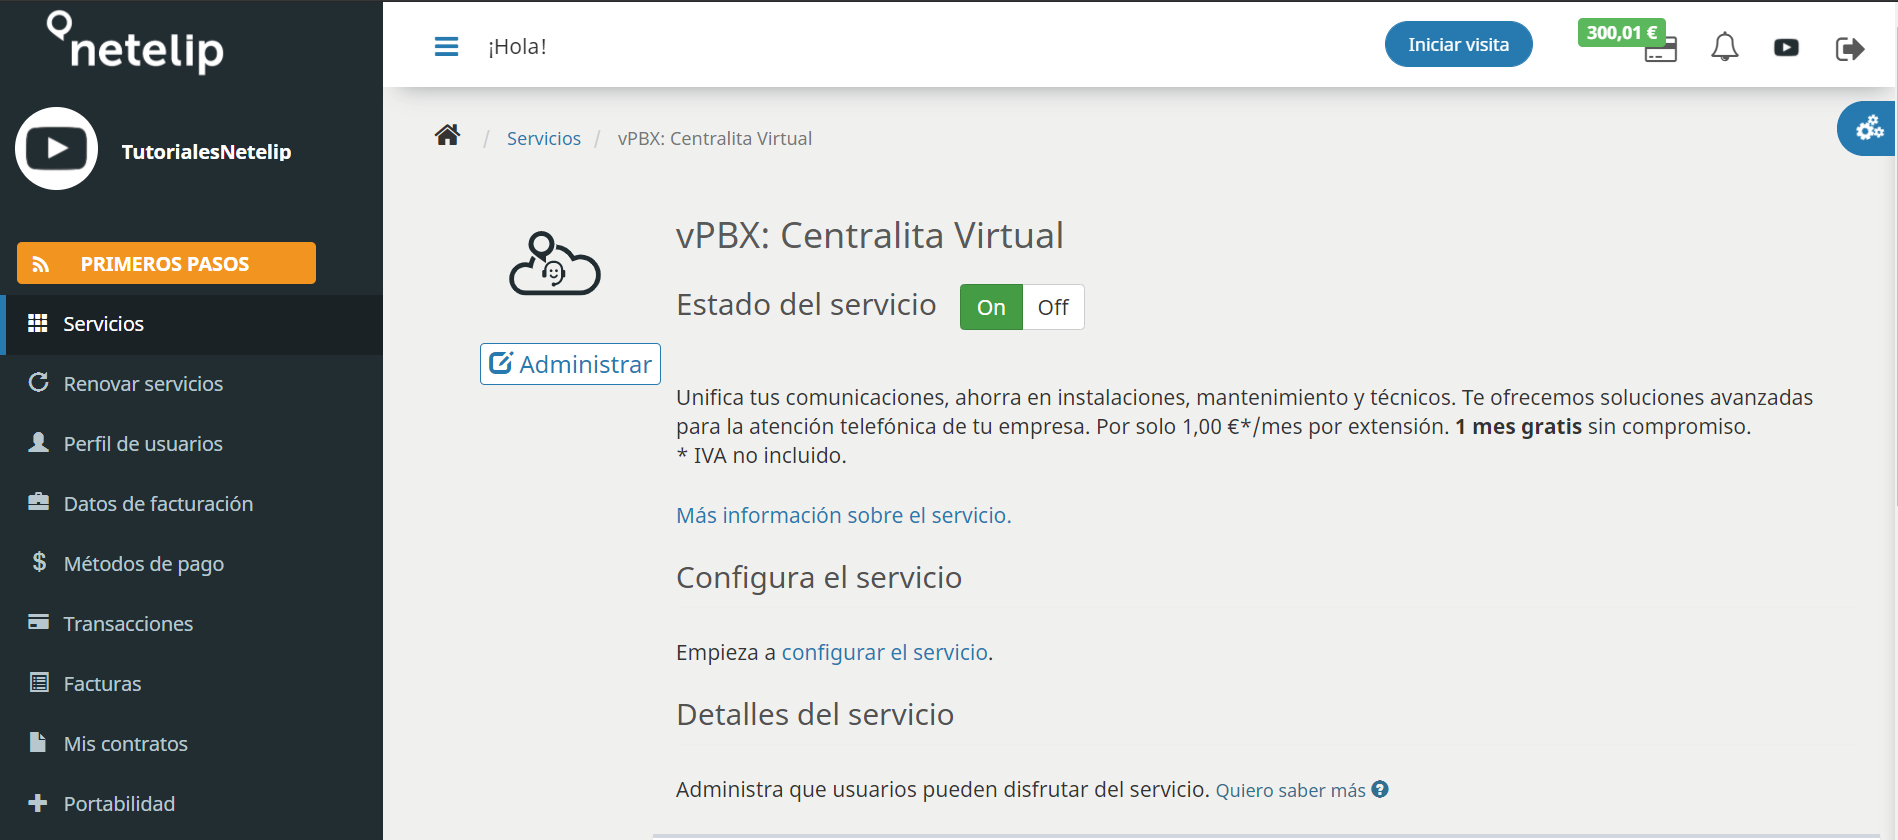This screenshot has width=1898, height=840.
Task: Open the hamburger menu icon
Action: pyautogui.click(x=446, y=46)
